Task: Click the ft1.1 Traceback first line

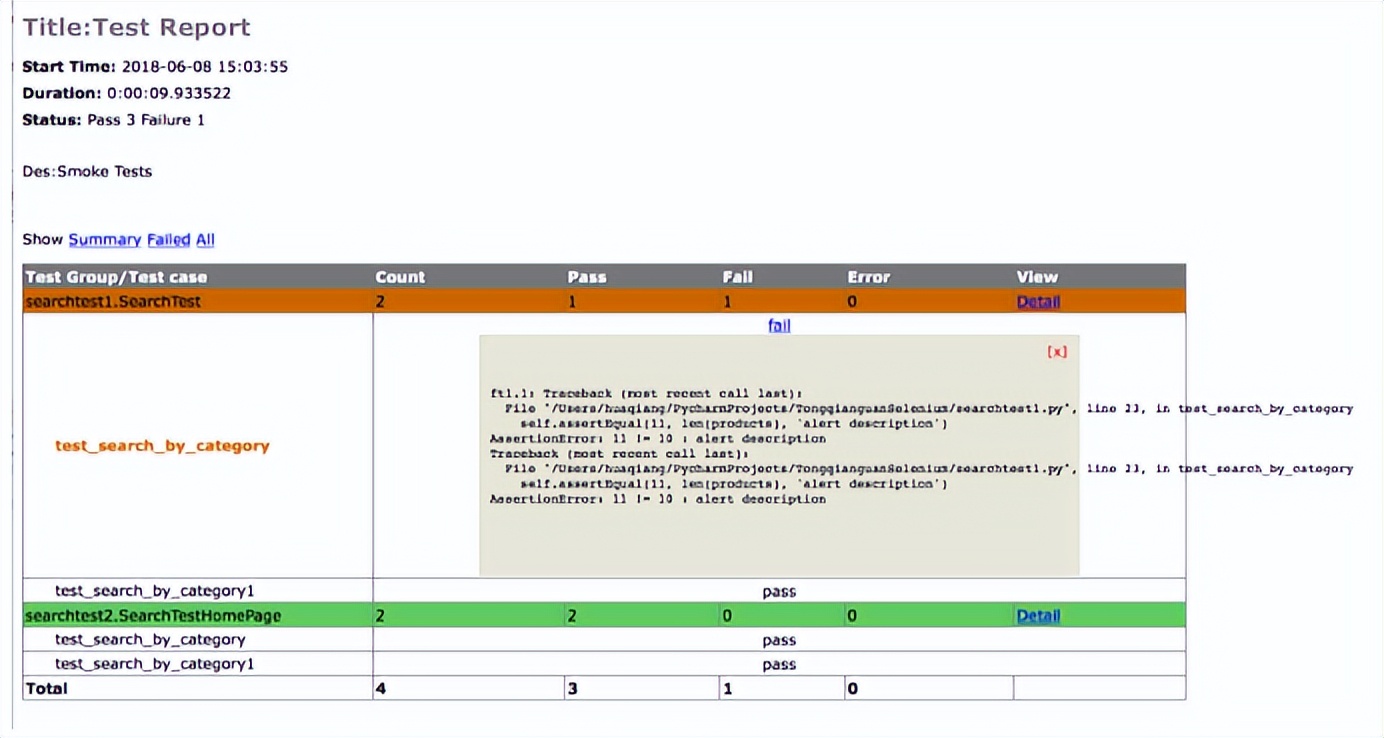Action: tap(646, 394)
